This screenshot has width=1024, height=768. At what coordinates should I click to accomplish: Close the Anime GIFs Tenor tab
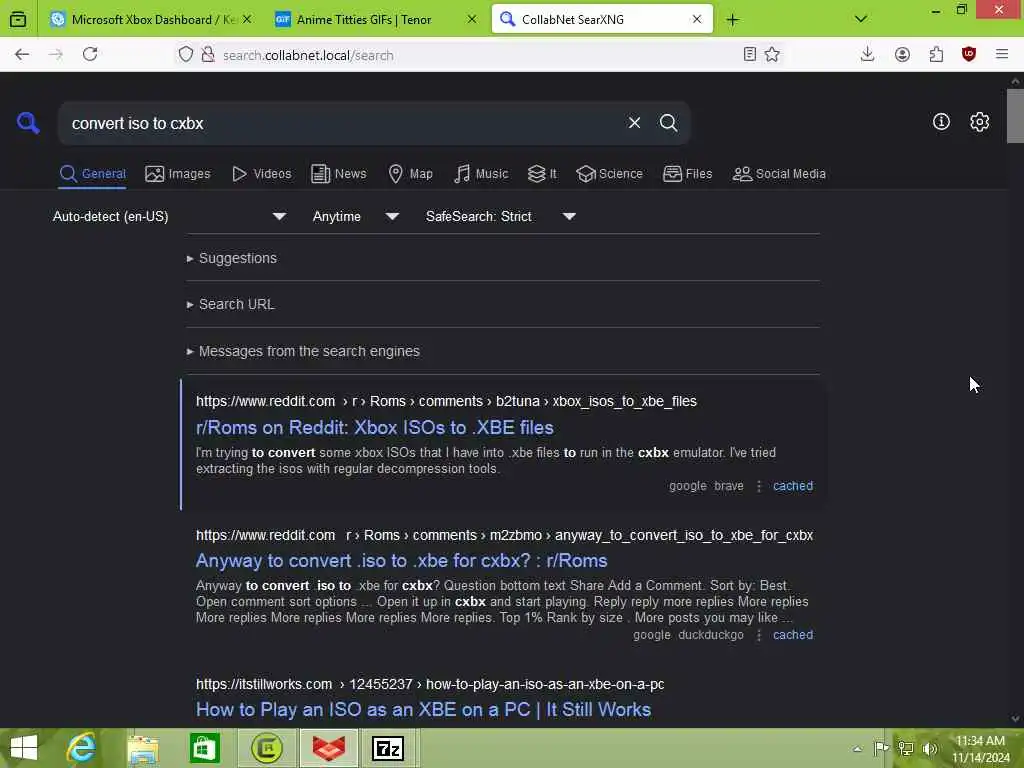(472, 20)
